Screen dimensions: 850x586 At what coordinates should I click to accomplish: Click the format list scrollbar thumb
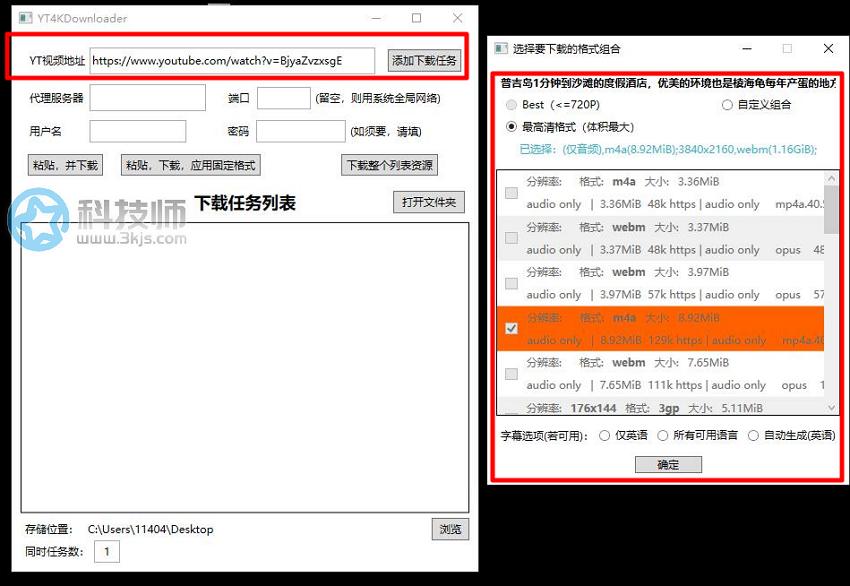(831, 210)
